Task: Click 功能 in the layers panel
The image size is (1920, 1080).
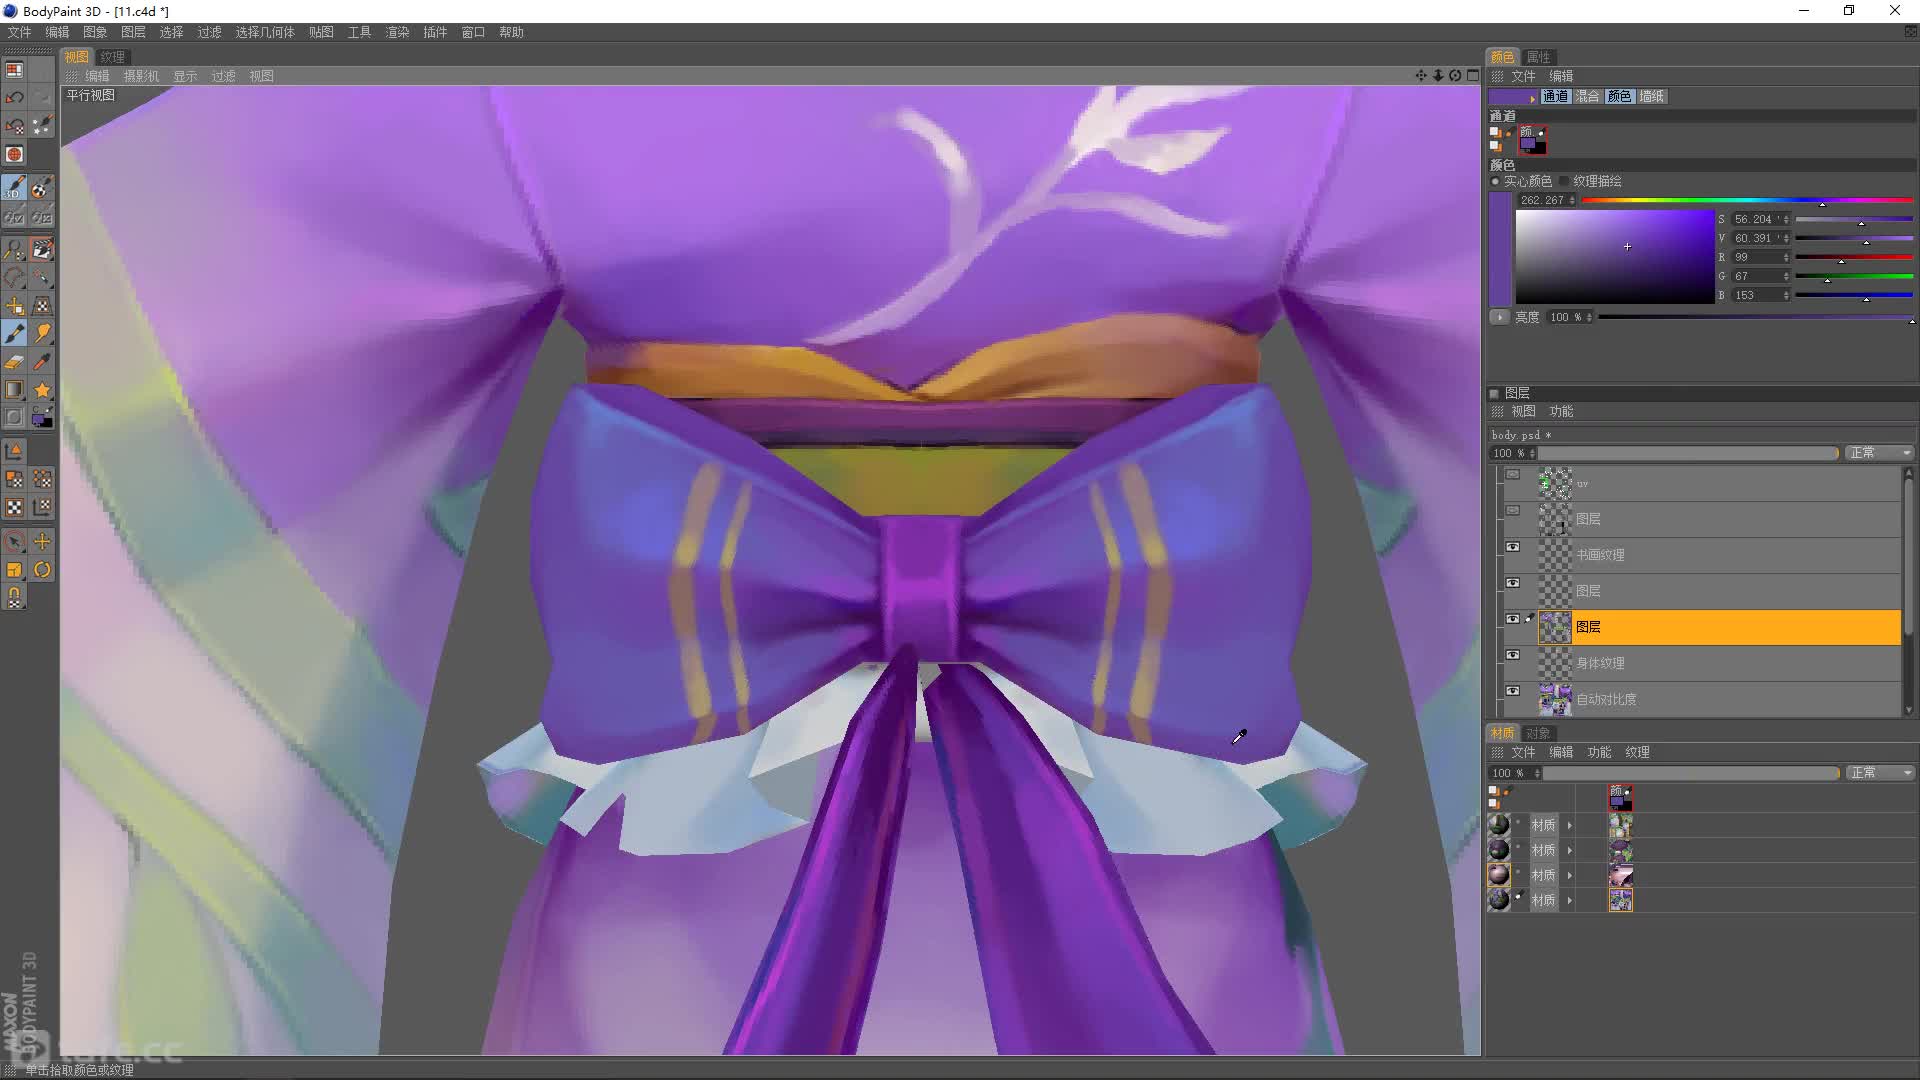Action: coord(1561,411)
